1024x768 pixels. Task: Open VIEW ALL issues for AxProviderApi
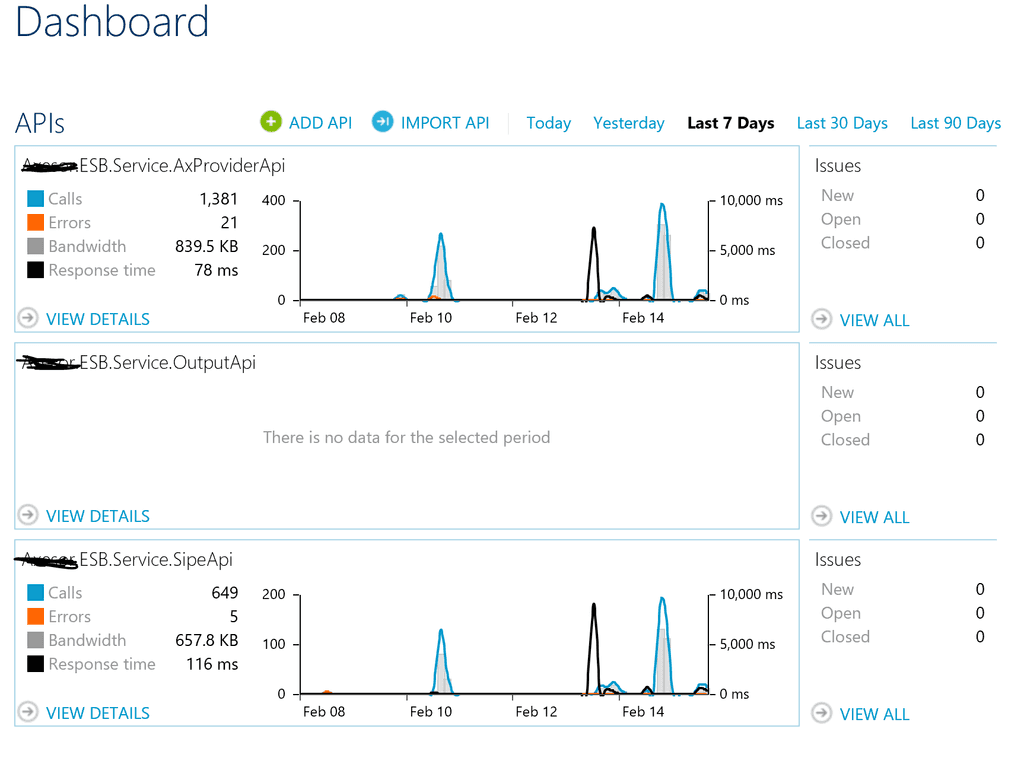click(x=874, y=321)
